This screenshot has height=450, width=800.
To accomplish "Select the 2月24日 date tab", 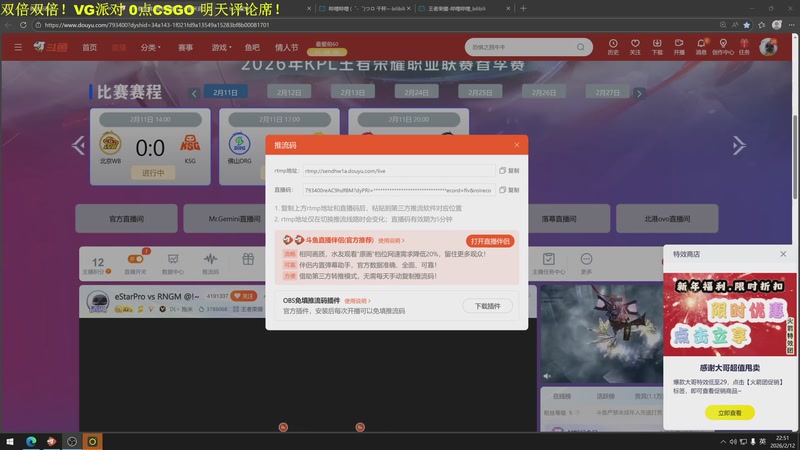I will click(416, 92).
